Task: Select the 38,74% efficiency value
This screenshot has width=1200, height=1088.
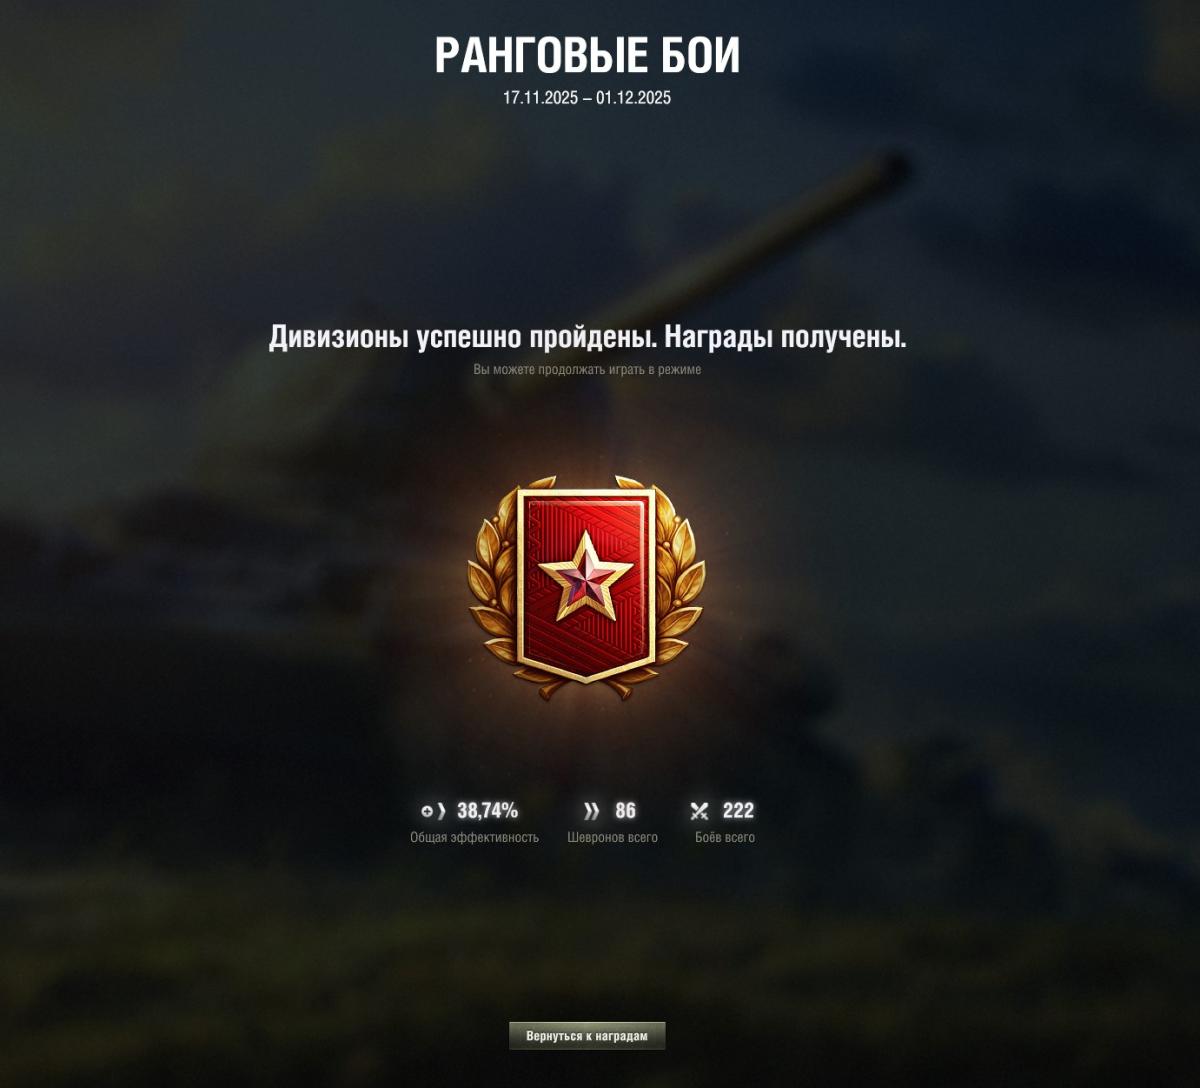Action: pos(487,811)
